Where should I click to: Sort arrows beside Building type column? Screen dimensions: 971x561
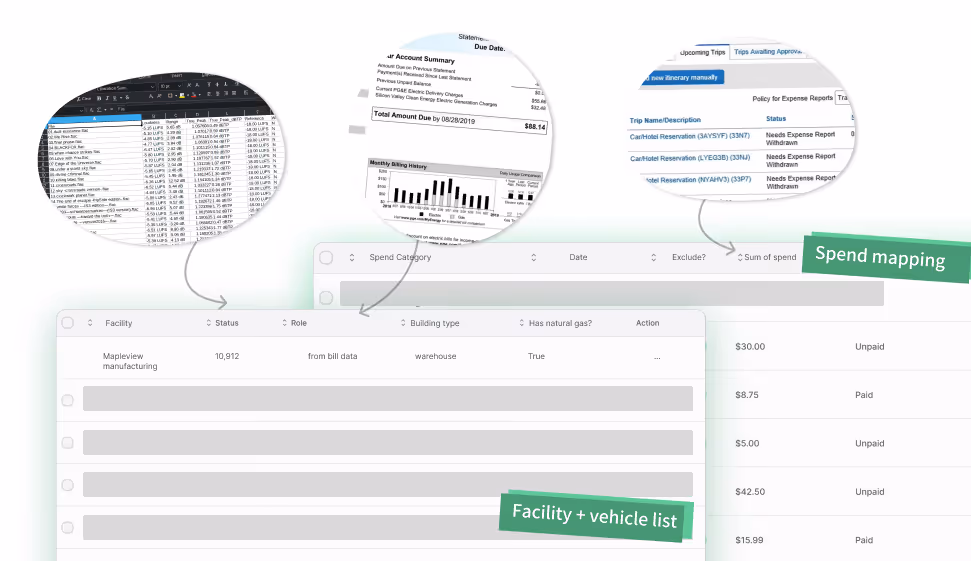[403, 323]
